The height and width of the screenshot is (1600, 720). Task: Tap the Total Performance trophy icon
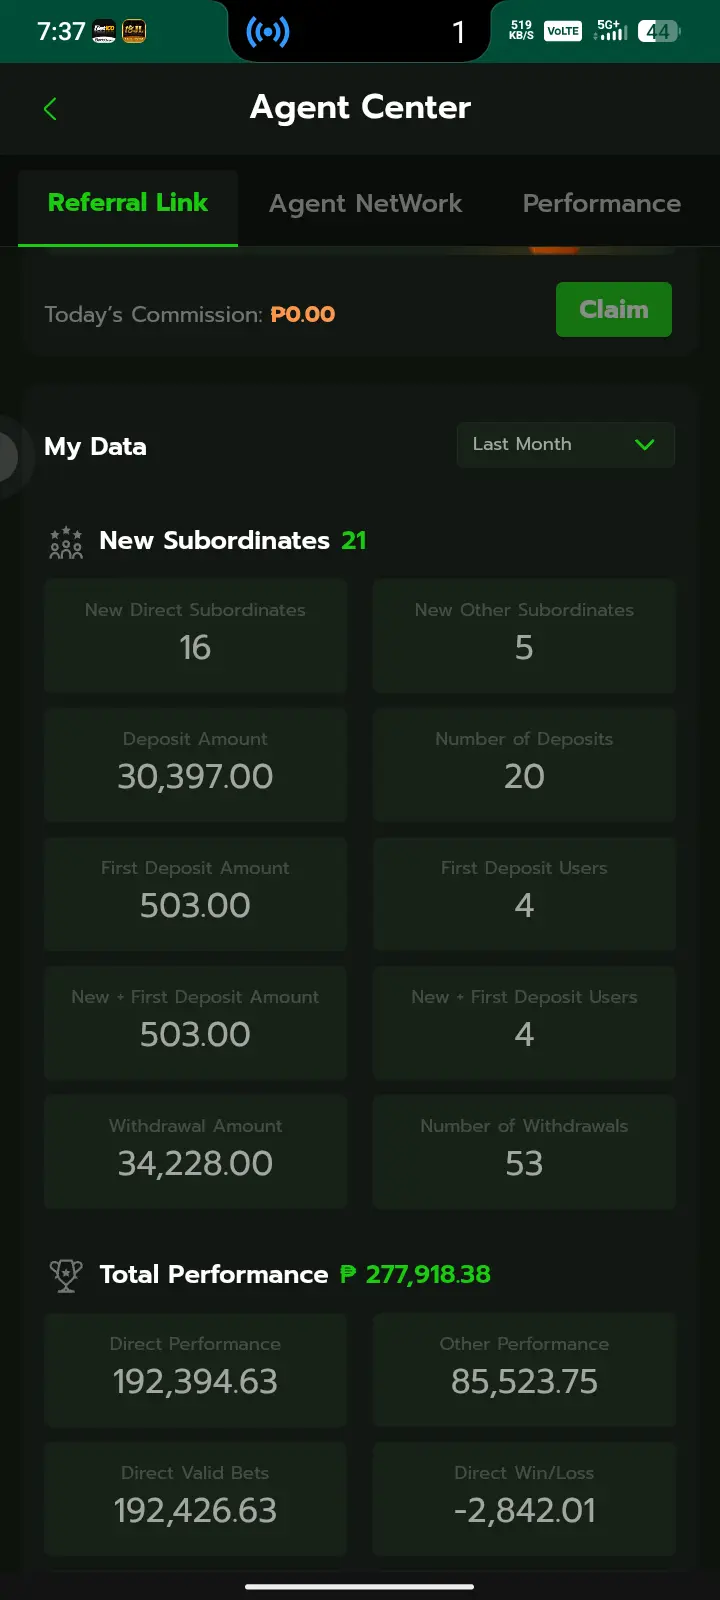pos(66,1275)
